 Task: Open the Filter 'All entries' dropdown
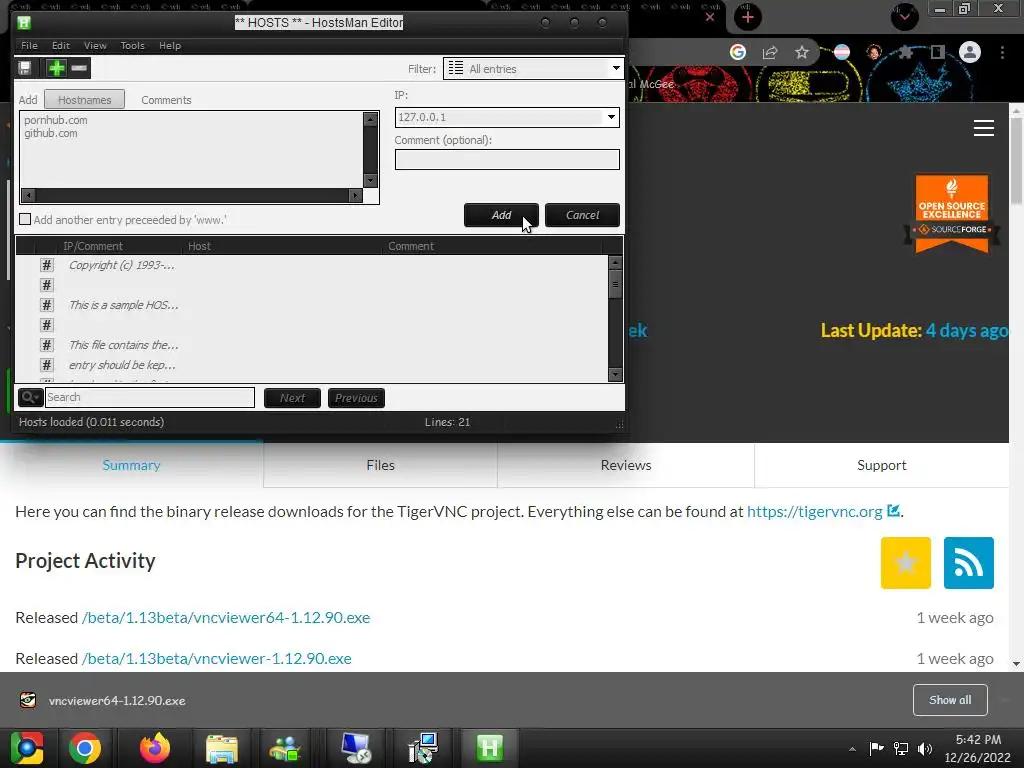tap(533, 69)
